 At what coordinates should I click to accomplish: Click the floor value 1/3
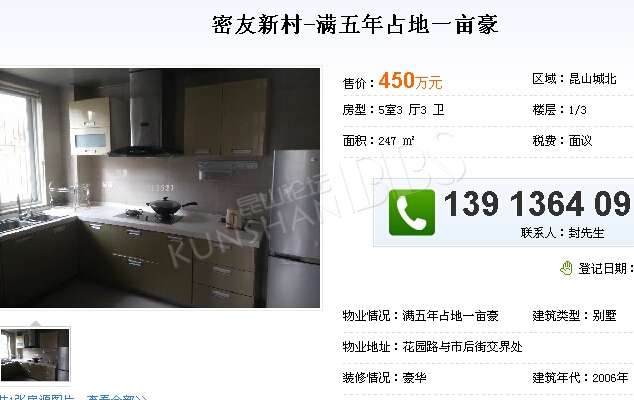click(x=577, y=110)
